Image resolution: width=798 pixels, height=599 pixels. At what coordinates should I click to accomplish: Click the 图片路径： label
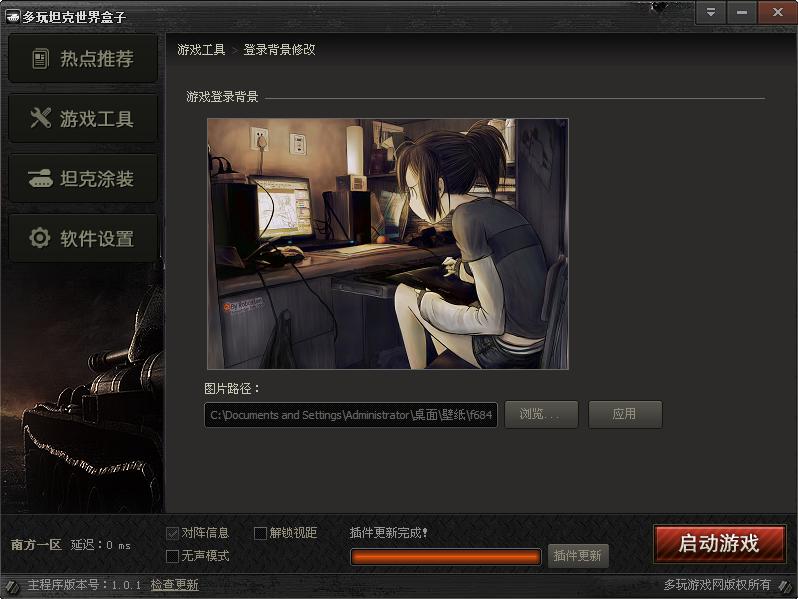click(x=232, y=389)
